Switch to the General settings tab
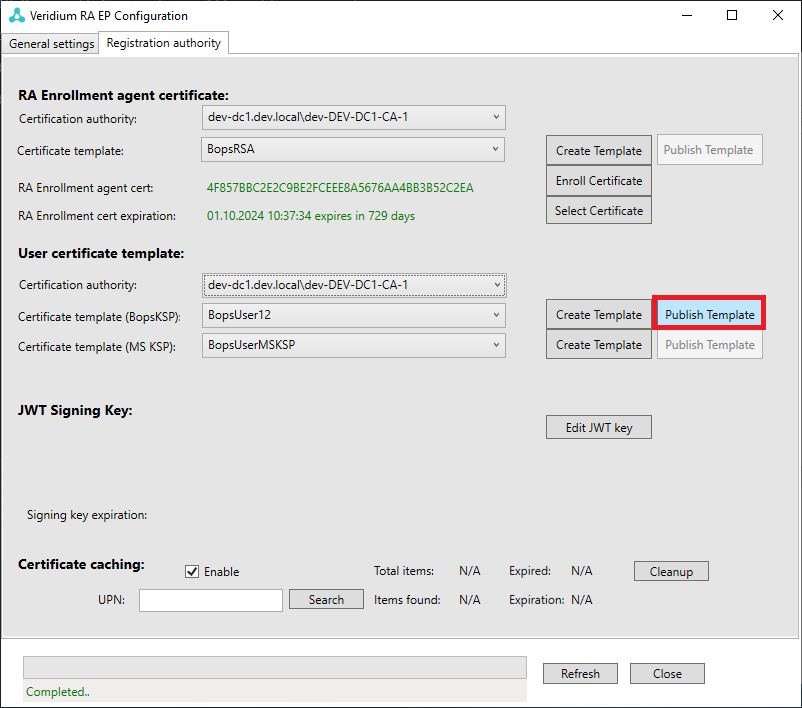Screen dimensions: 802x708 (x=51, y=44)
